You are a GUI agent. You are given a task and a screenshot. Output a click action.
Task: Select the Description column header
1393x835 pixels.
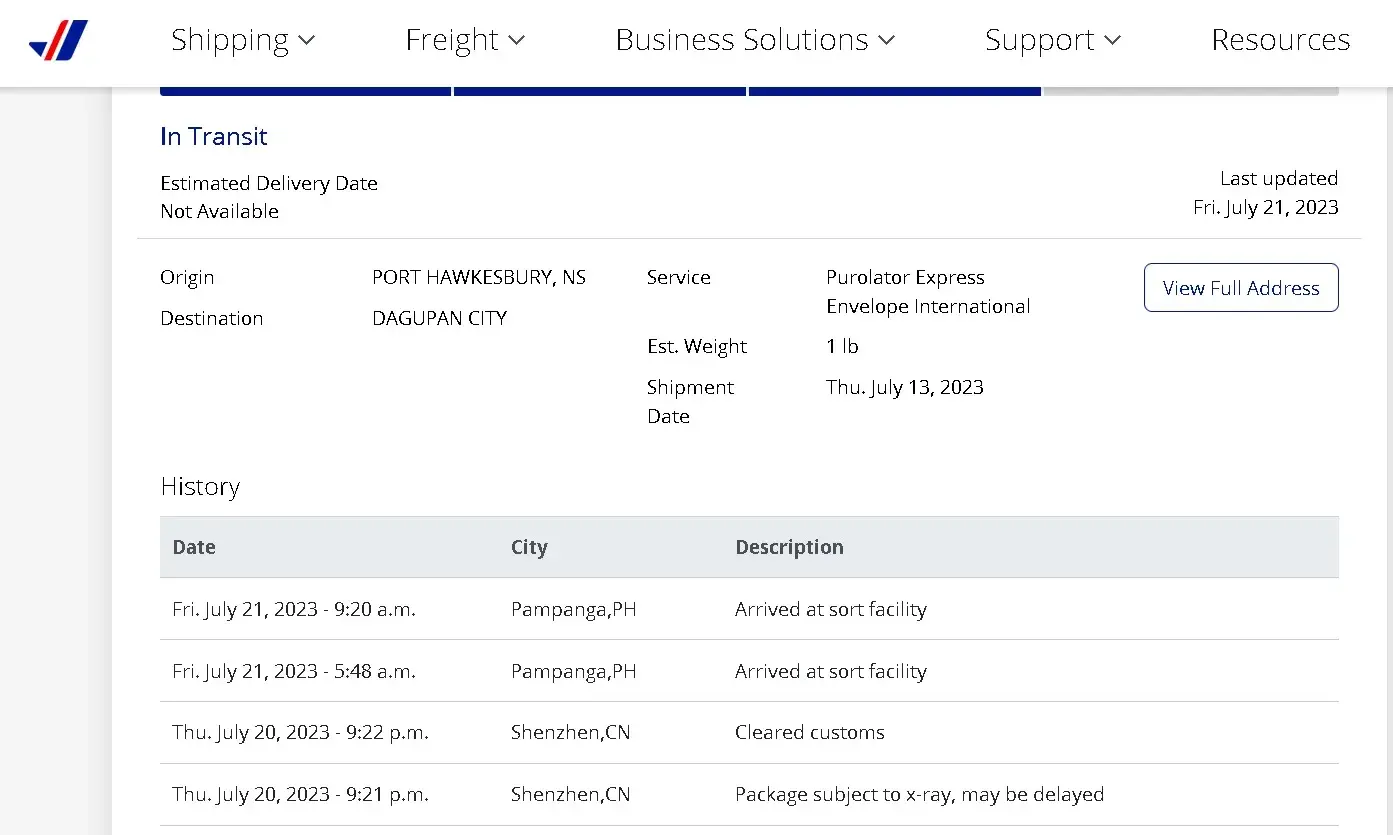click(789, 547)
